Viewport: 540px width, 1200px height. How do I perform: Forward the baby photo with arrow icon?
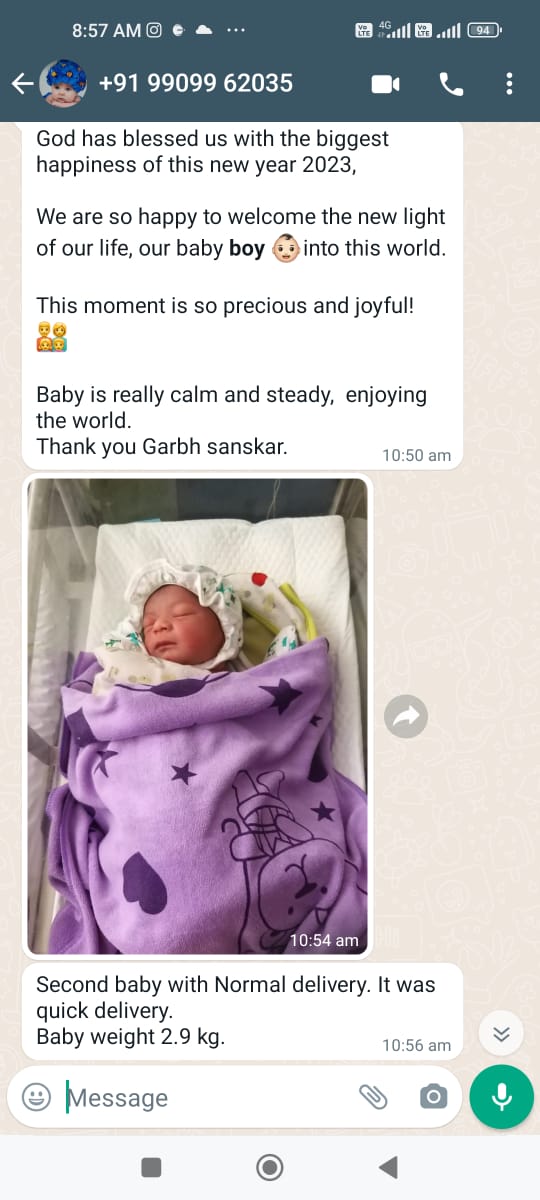click(406, 716)
